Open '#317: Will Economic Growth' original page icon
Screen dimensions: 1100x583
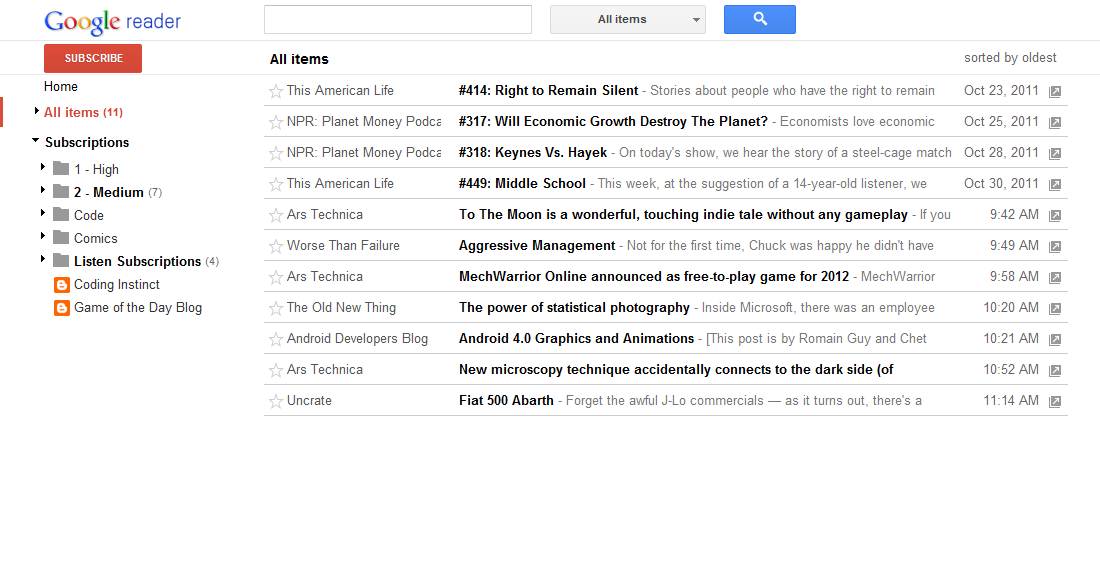[1054, 123]
